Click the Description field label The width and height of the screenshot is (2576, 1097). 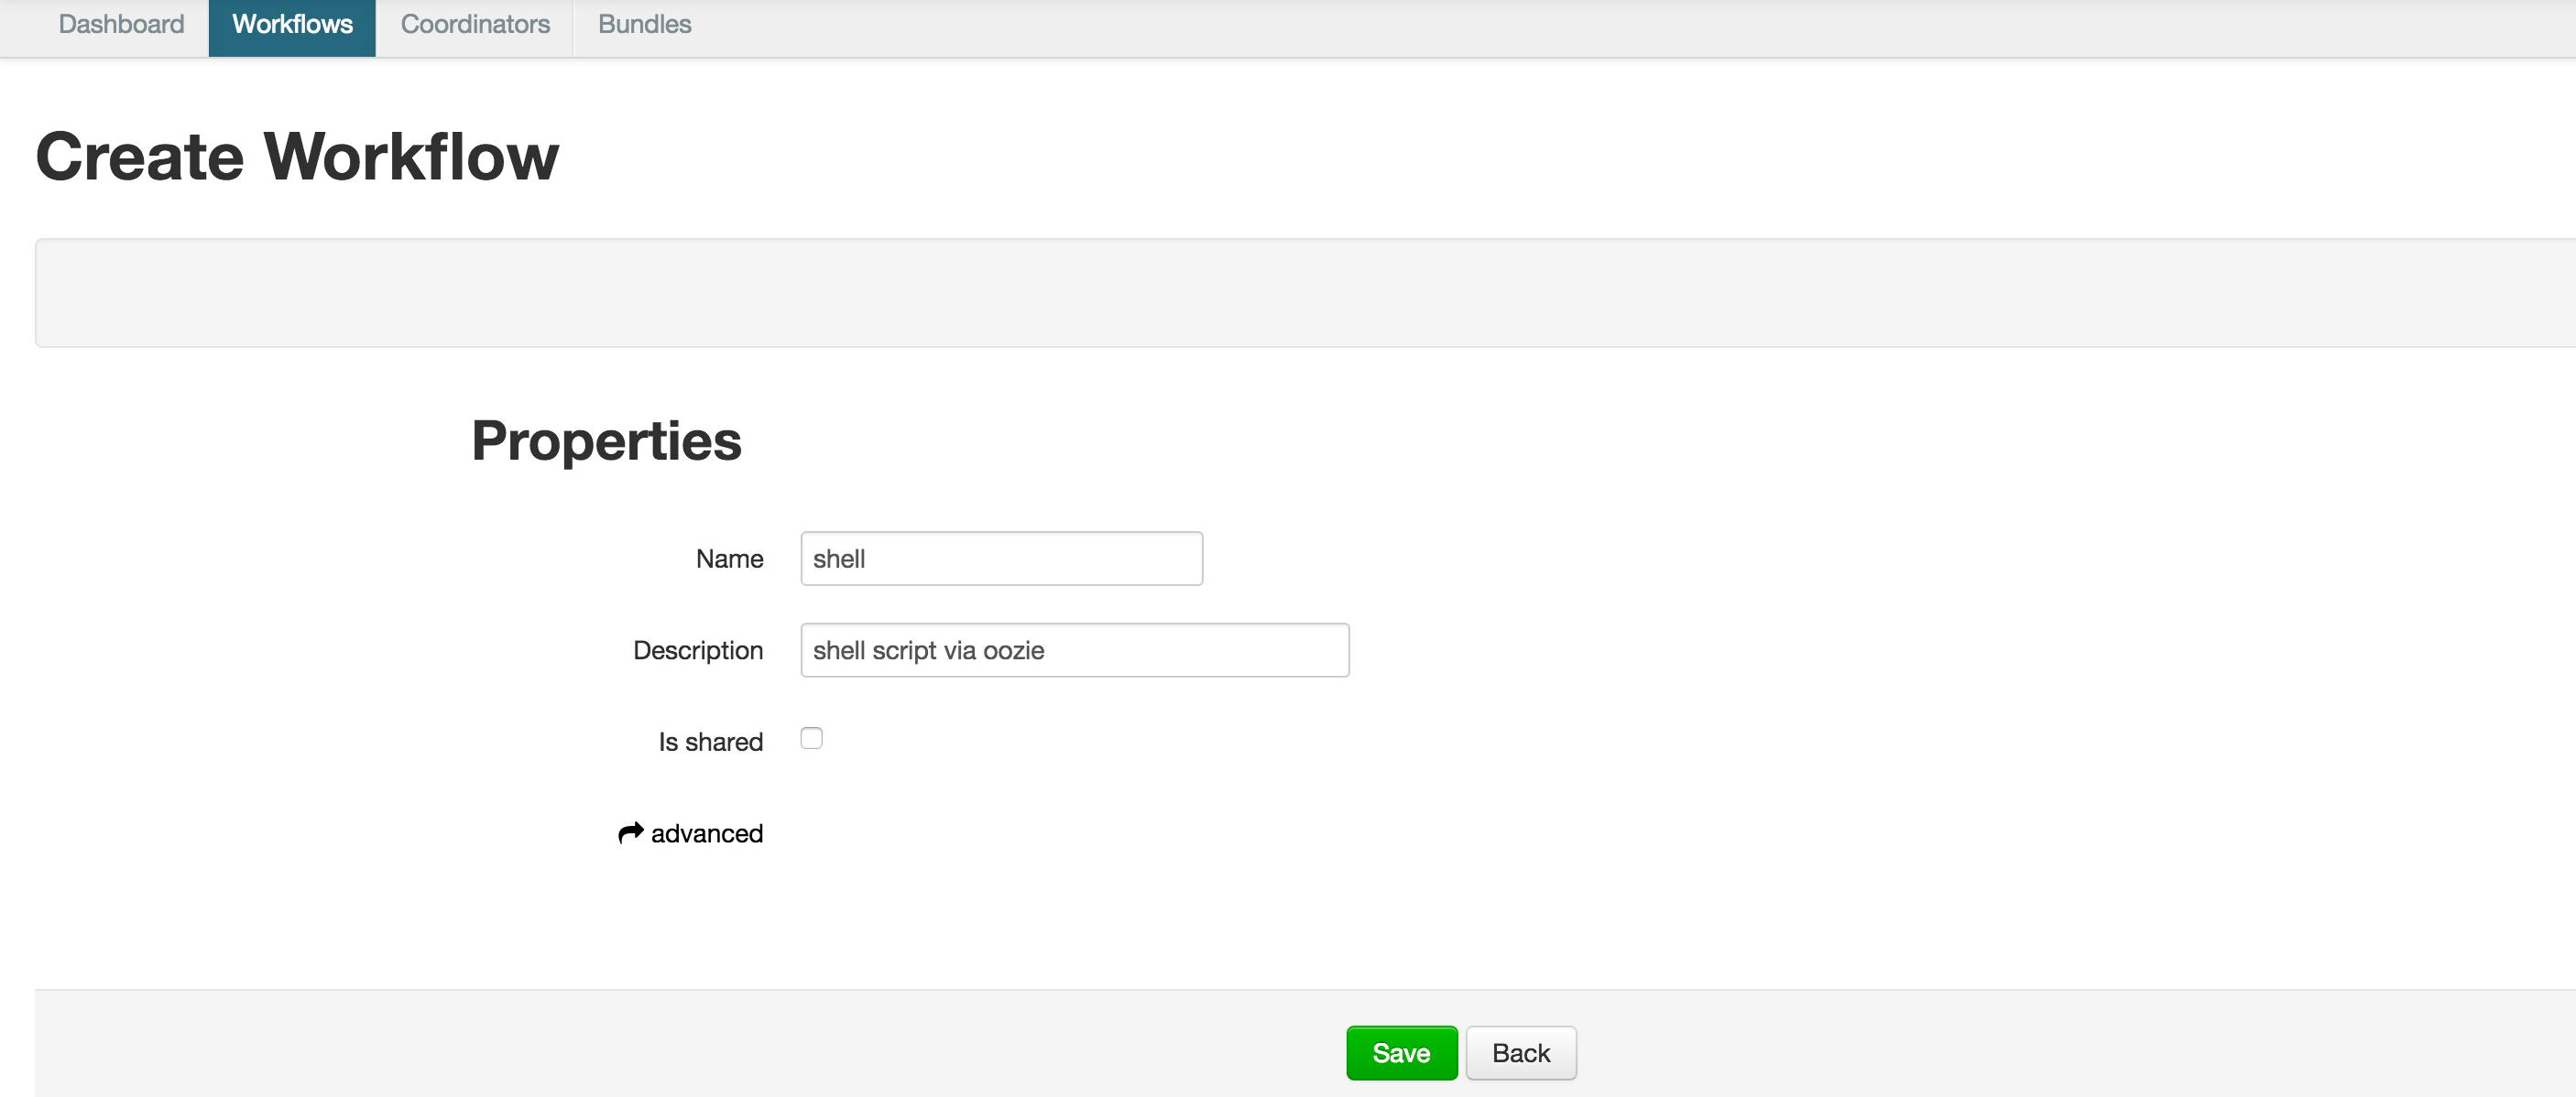click(x=697, y=651)
